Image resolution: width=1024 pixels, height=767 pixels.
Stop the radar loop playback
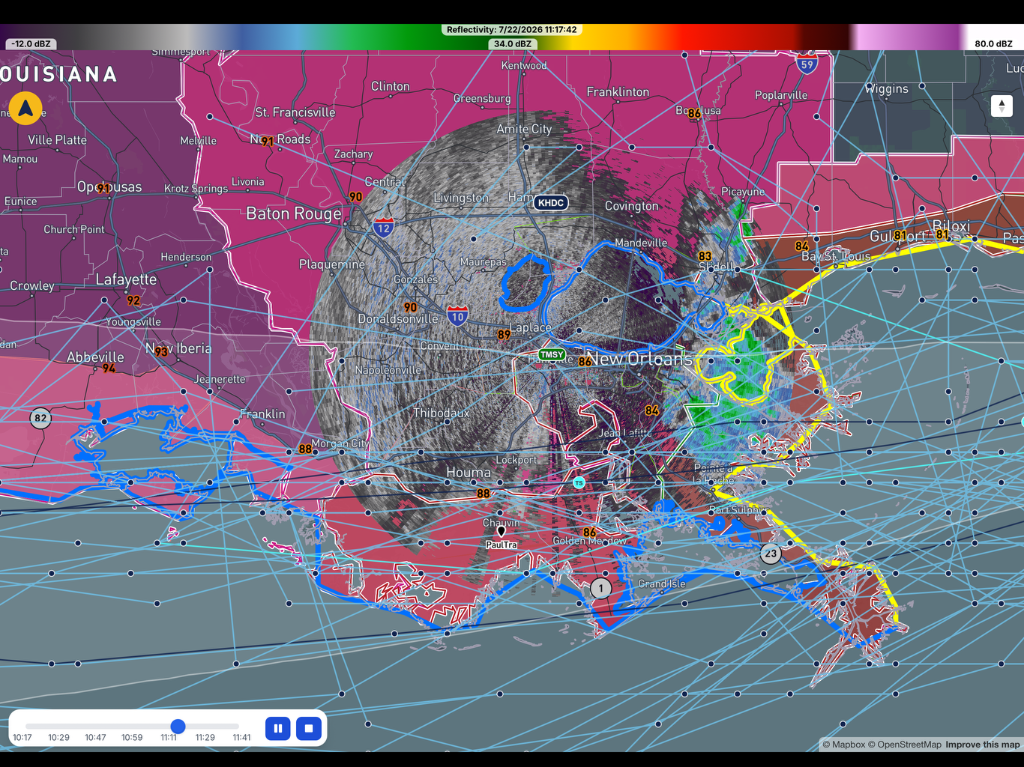[309, 728]
